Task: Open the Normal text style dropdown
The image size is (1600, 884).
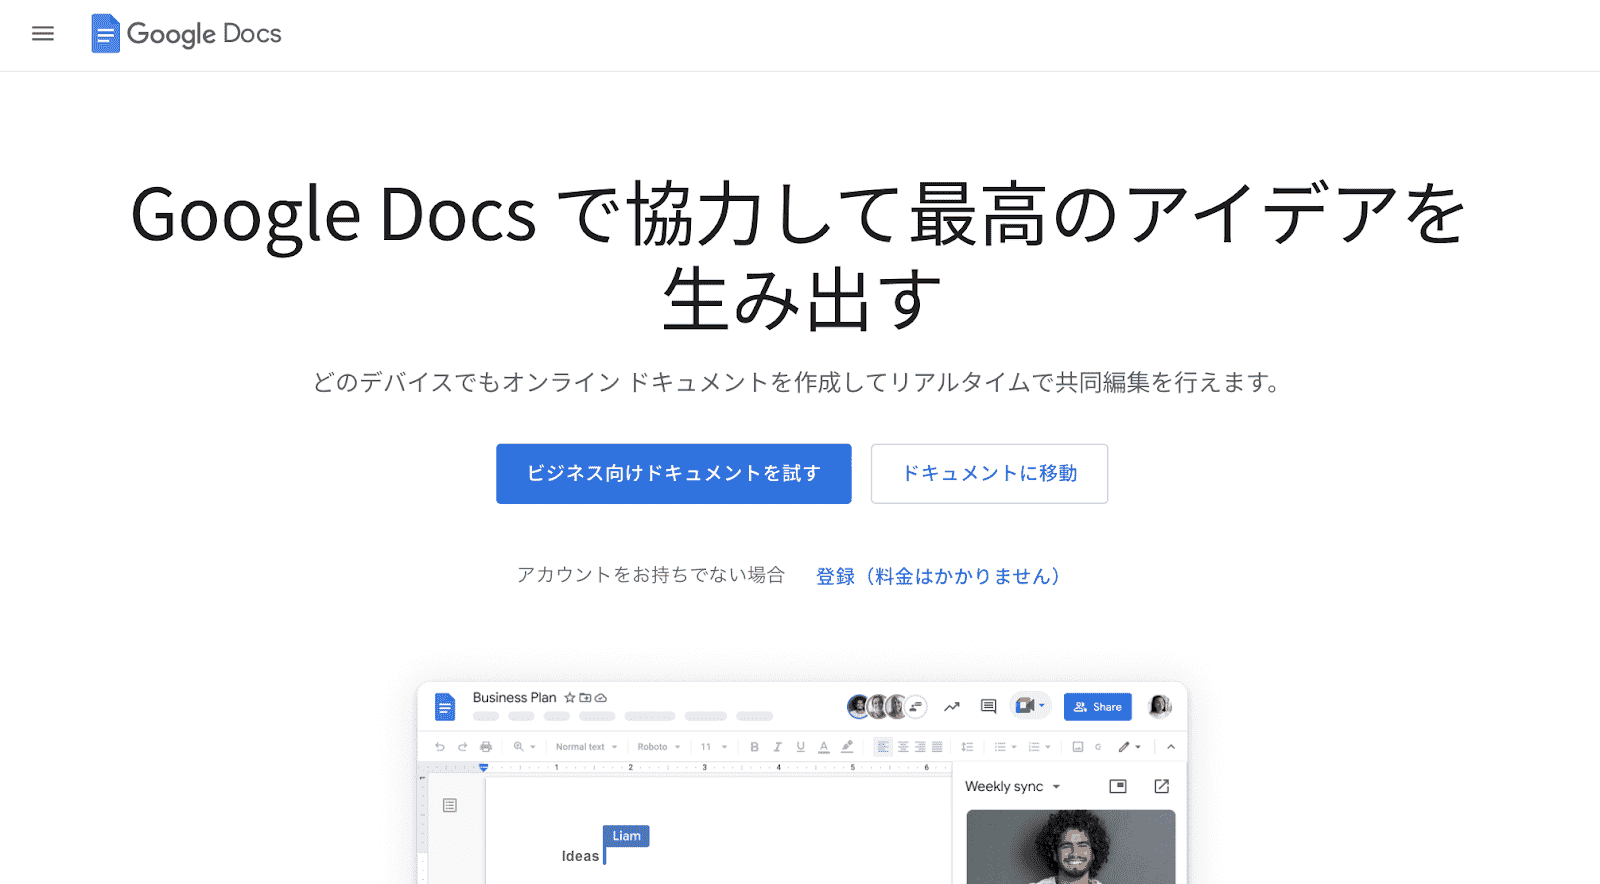Action: 586,747
